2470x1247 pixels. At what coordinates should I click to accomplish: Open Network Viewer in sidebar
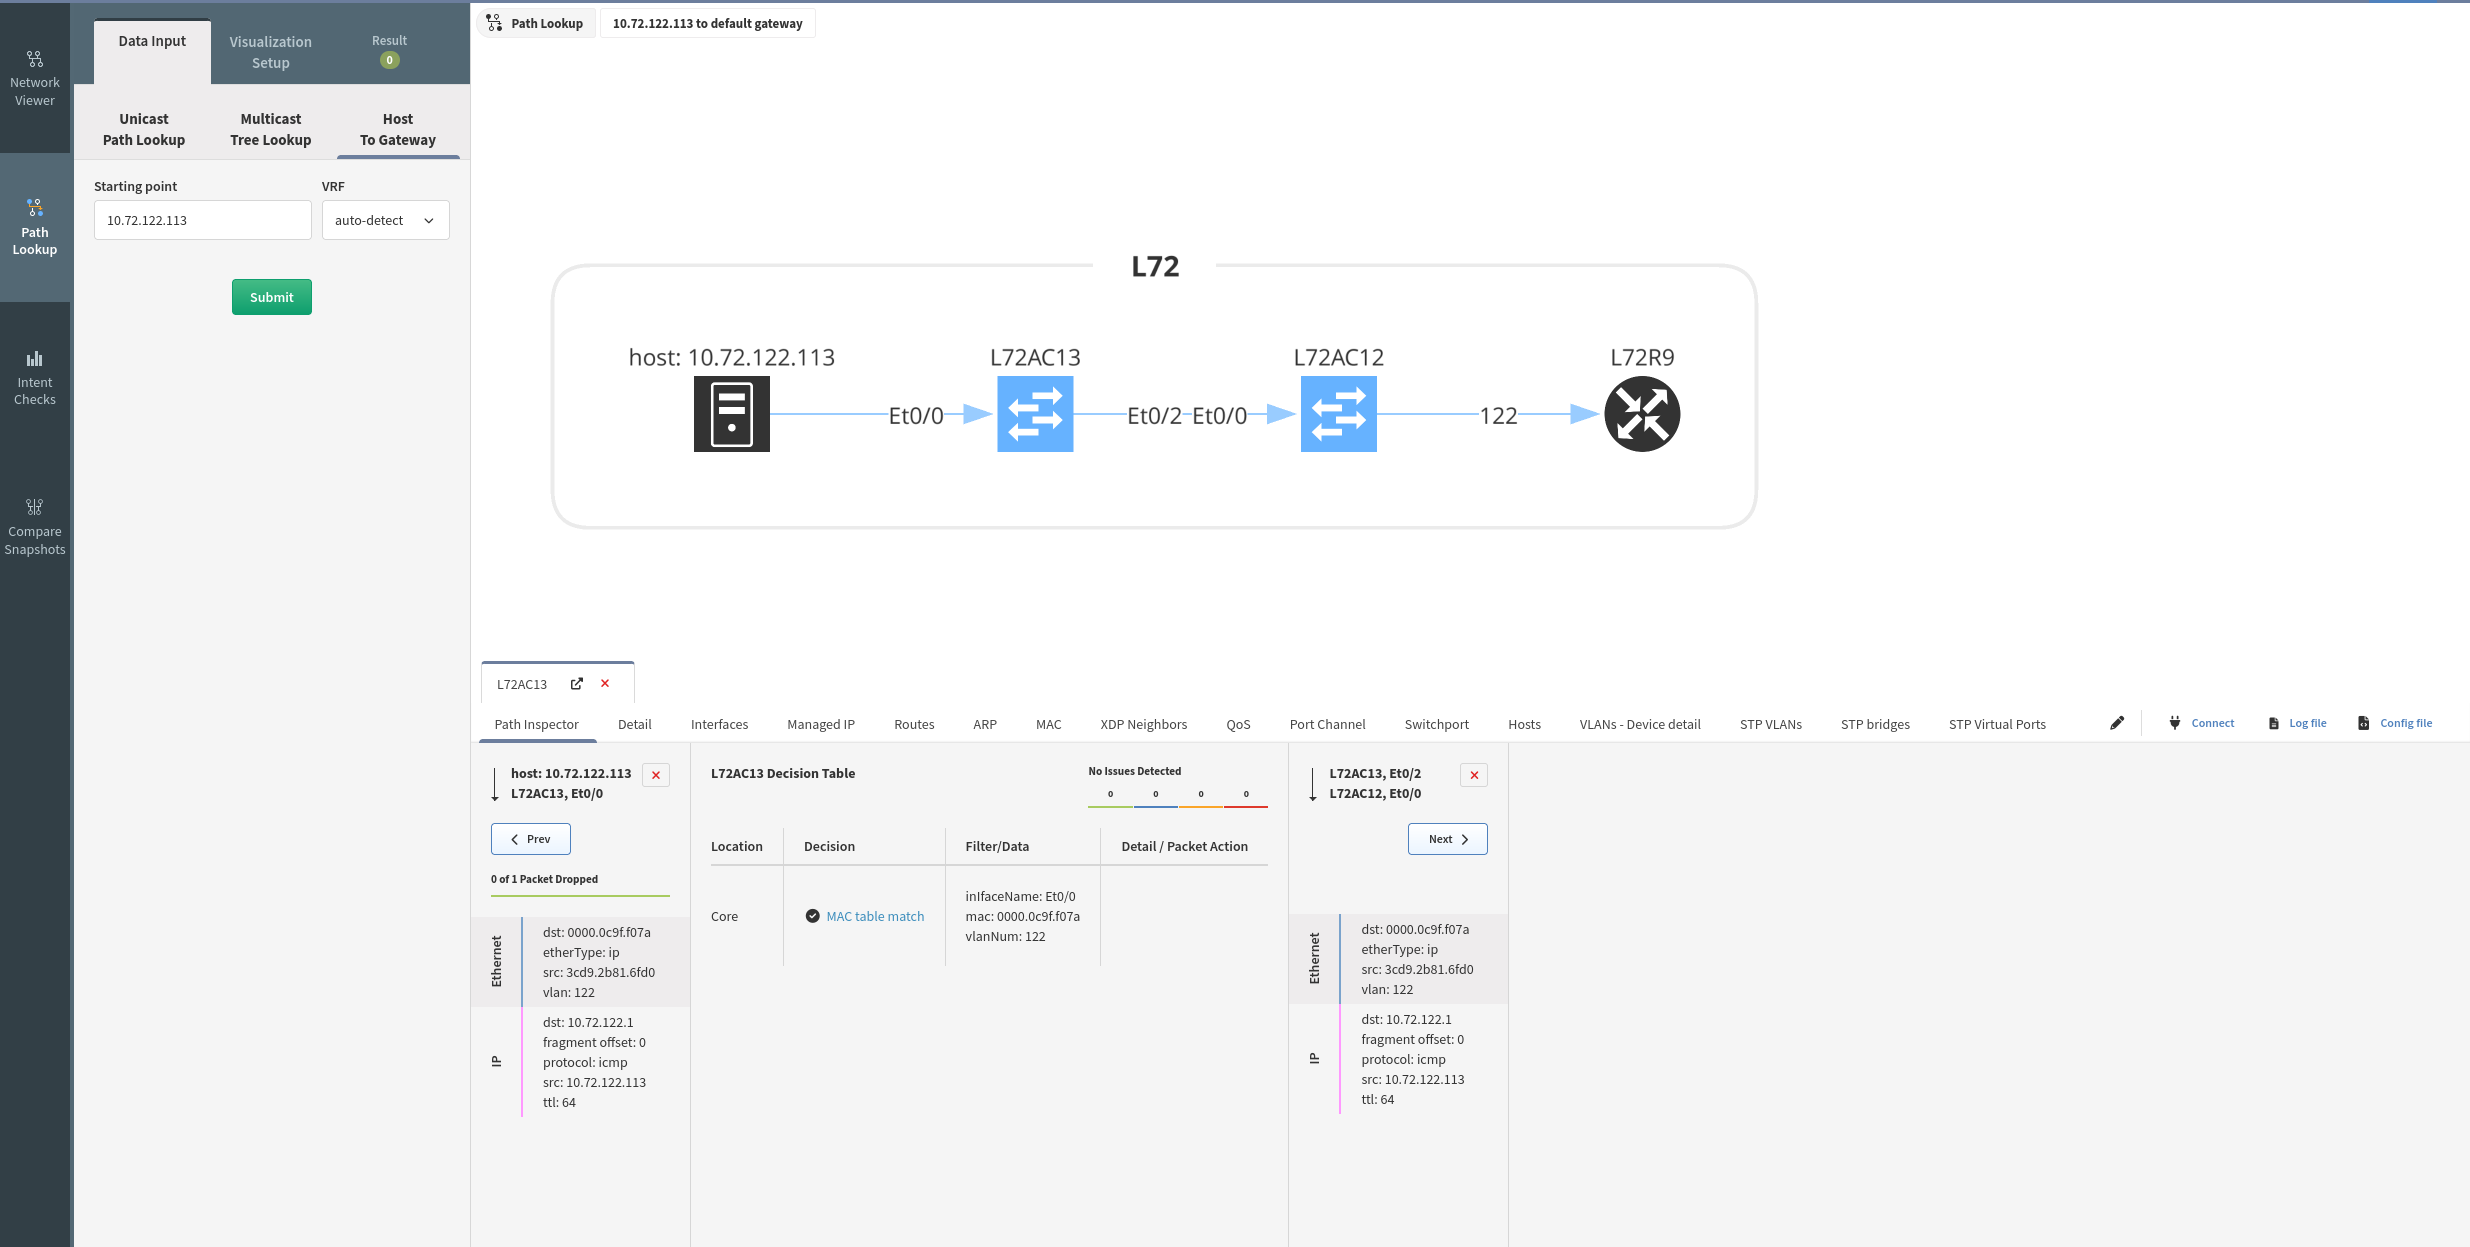[35, 78]
